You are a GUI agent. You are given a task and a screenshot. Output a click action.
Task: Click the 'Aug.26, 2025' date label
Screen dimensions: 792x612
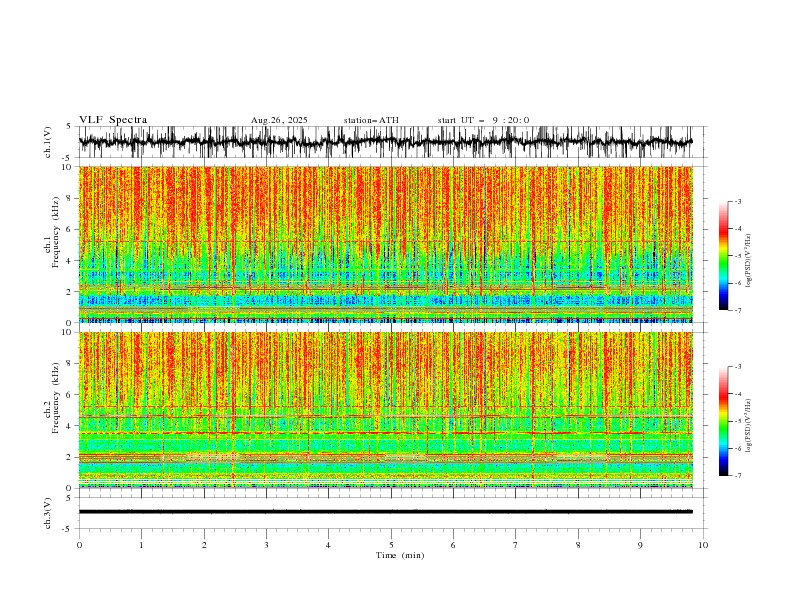coord(279,120)
